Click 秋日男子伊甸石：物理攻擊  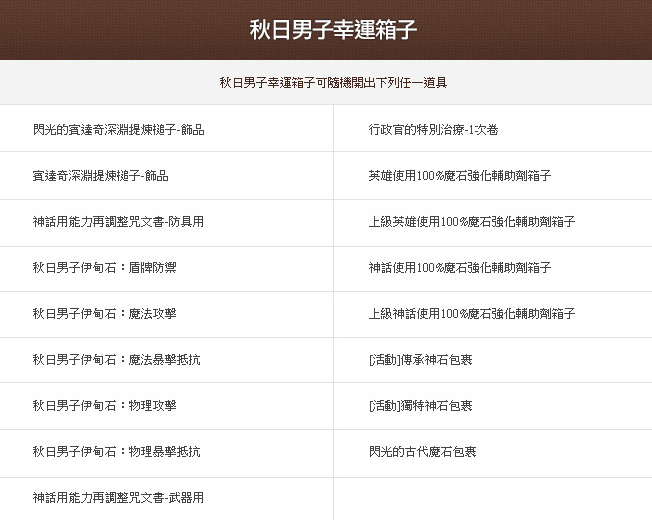point(105,406)
